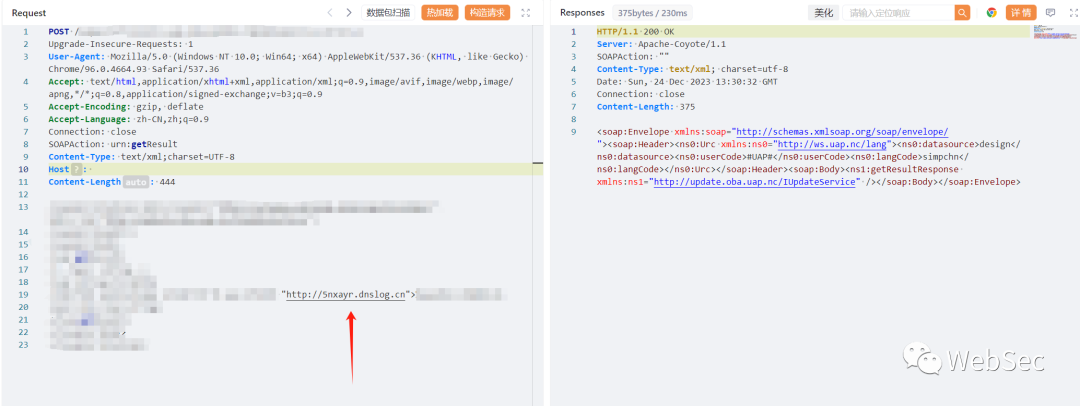Image resolution: width=1080 pixels, height=406 pixels.
Task: Click the 美化 beautify button
Action: pyautogui.click(x=822, y=12)
